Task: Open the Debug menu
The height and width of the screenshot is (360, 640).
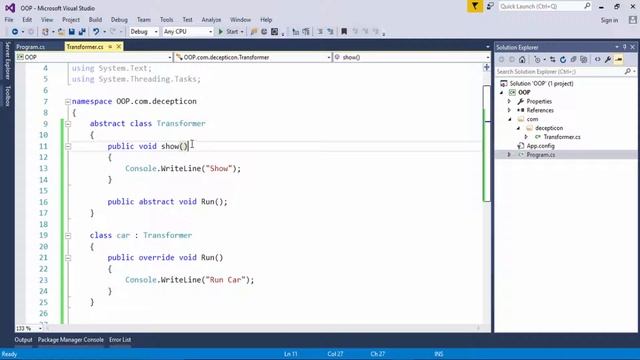Action: (x=119, y=20)
